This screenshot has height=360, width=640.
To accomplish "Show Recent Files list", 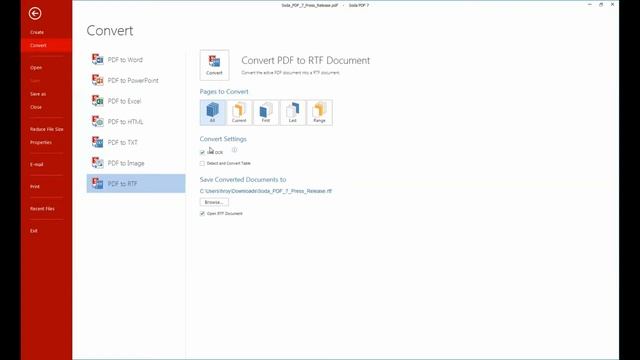I will click(x=42, y=209).
